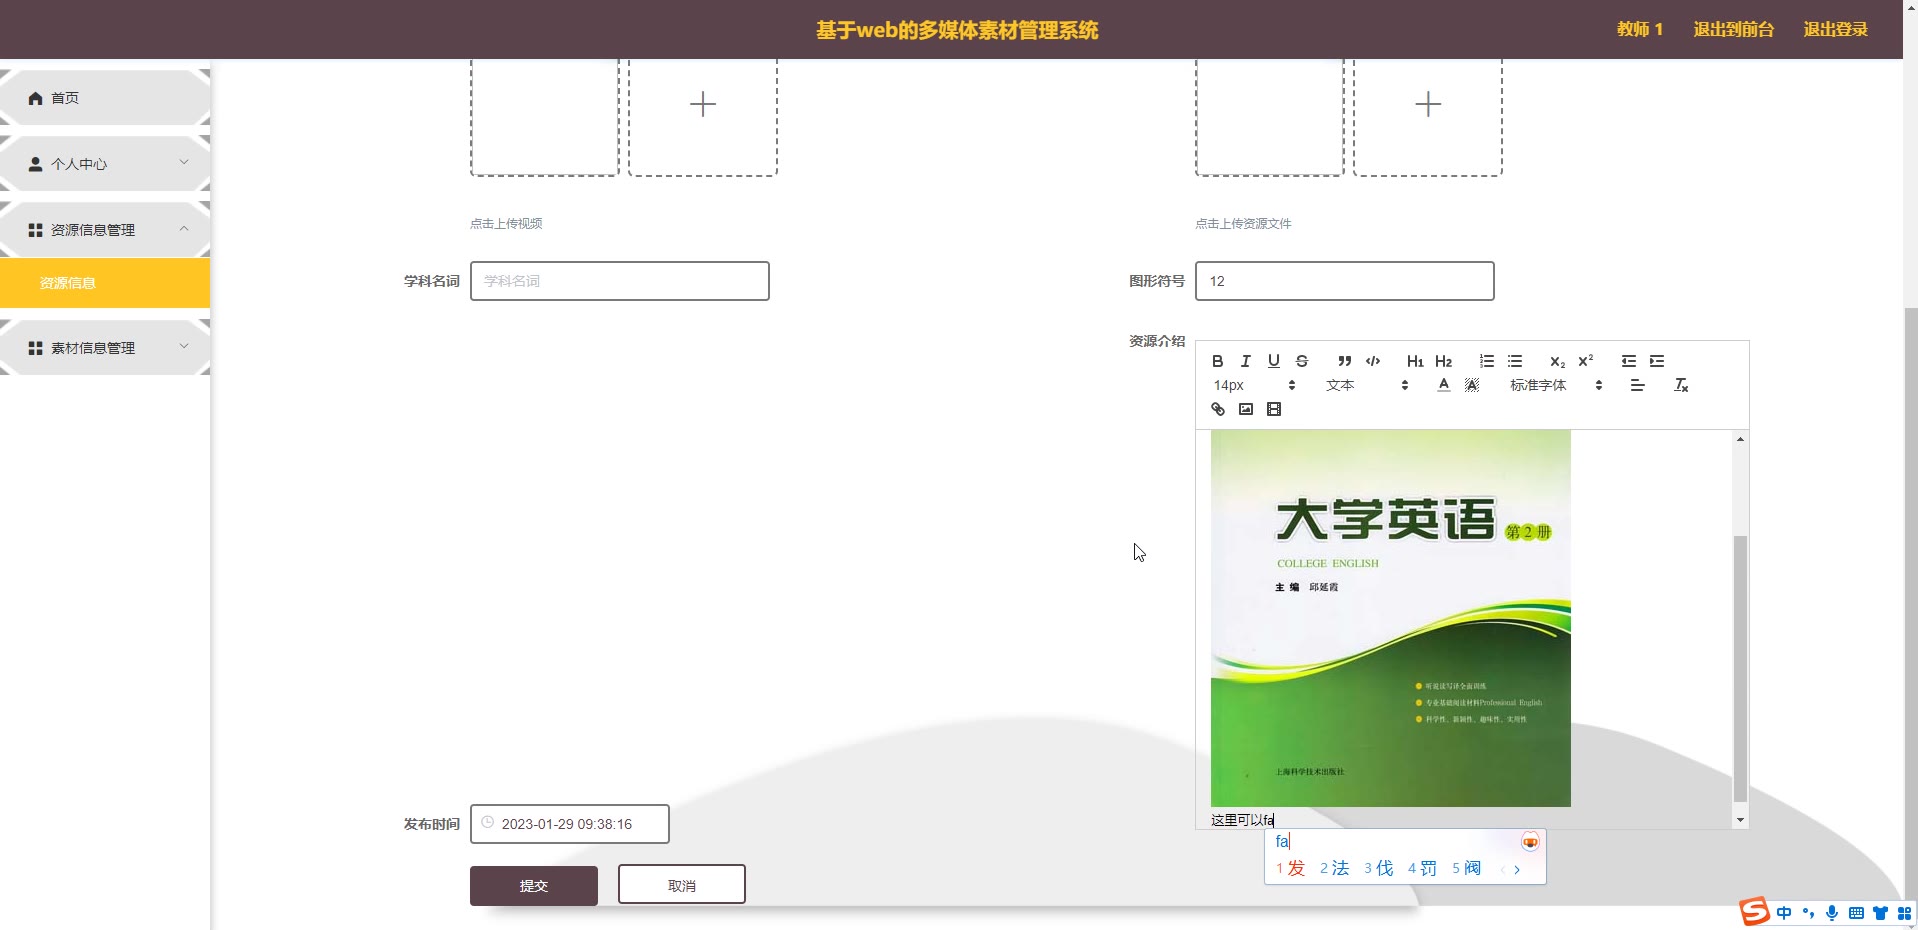
Task: Open the text alignment dropdown
Action: click(1637, 385)
